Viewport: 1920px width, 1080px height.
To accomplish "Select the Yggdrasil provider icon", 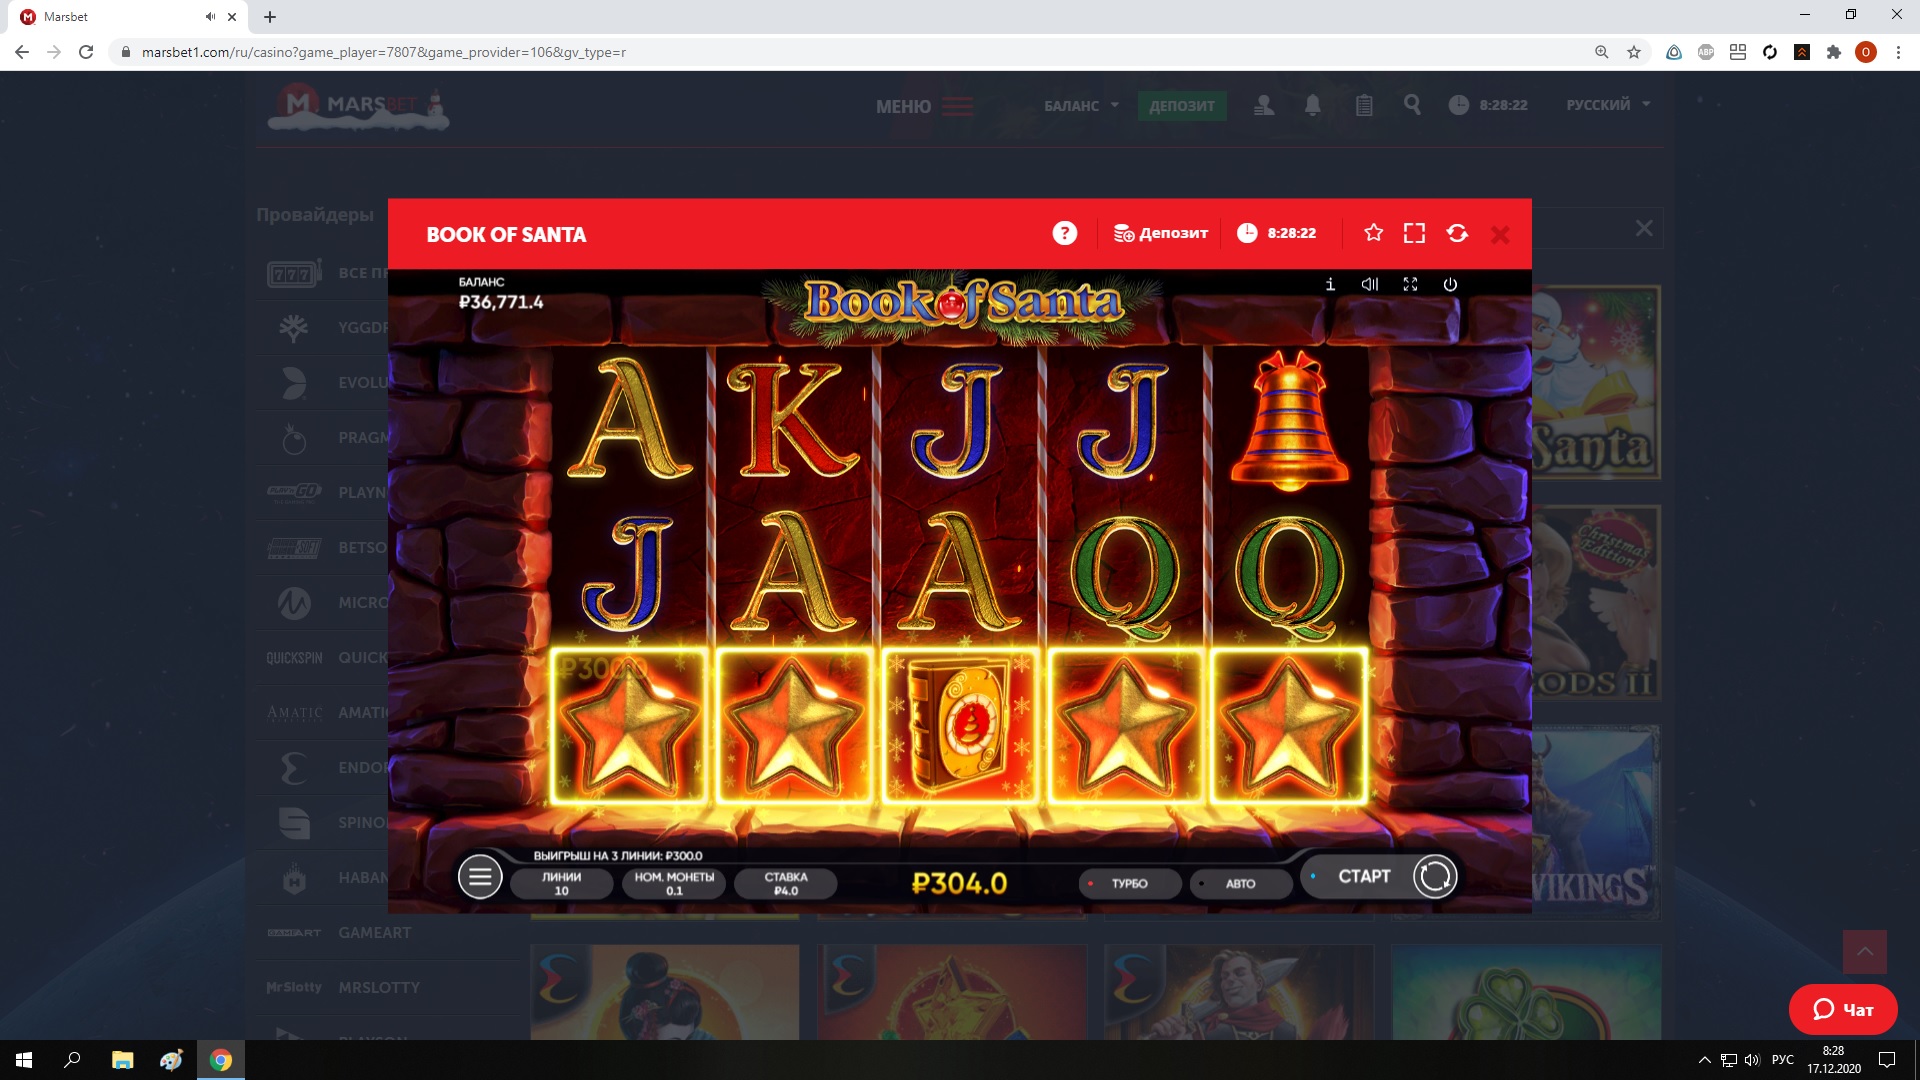I will click(294, 328).
